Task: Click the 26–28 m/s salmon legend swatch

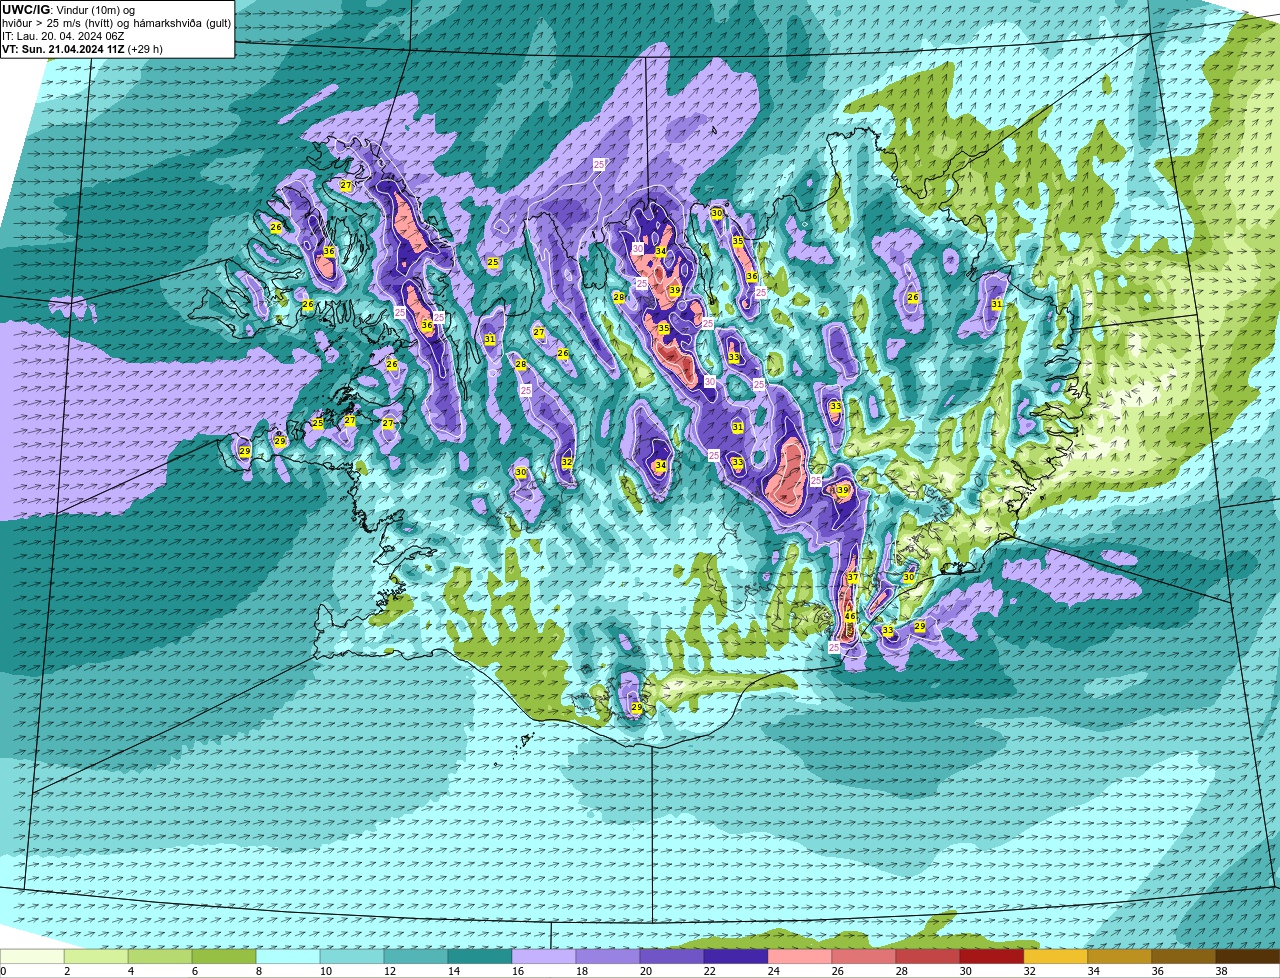Action: [864, 956]
